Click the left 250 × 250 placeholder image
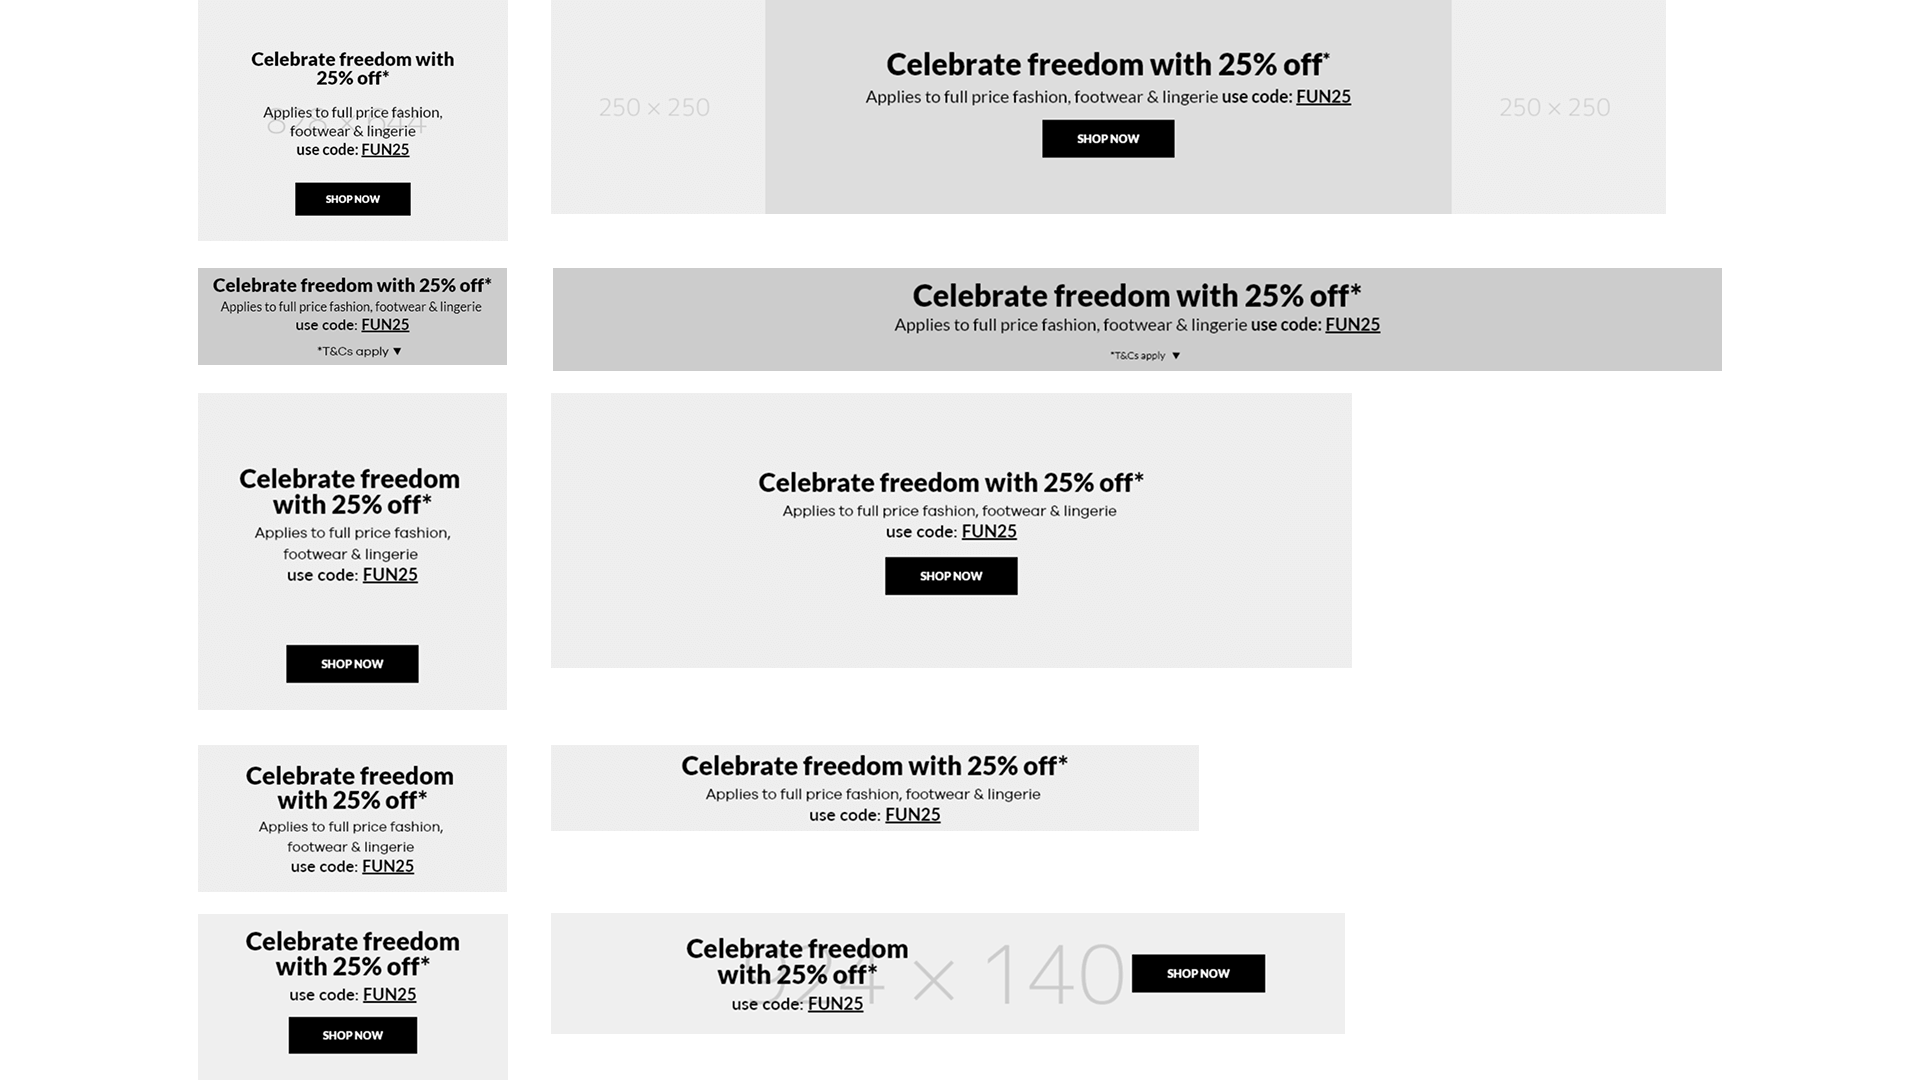 pos(655,107)
